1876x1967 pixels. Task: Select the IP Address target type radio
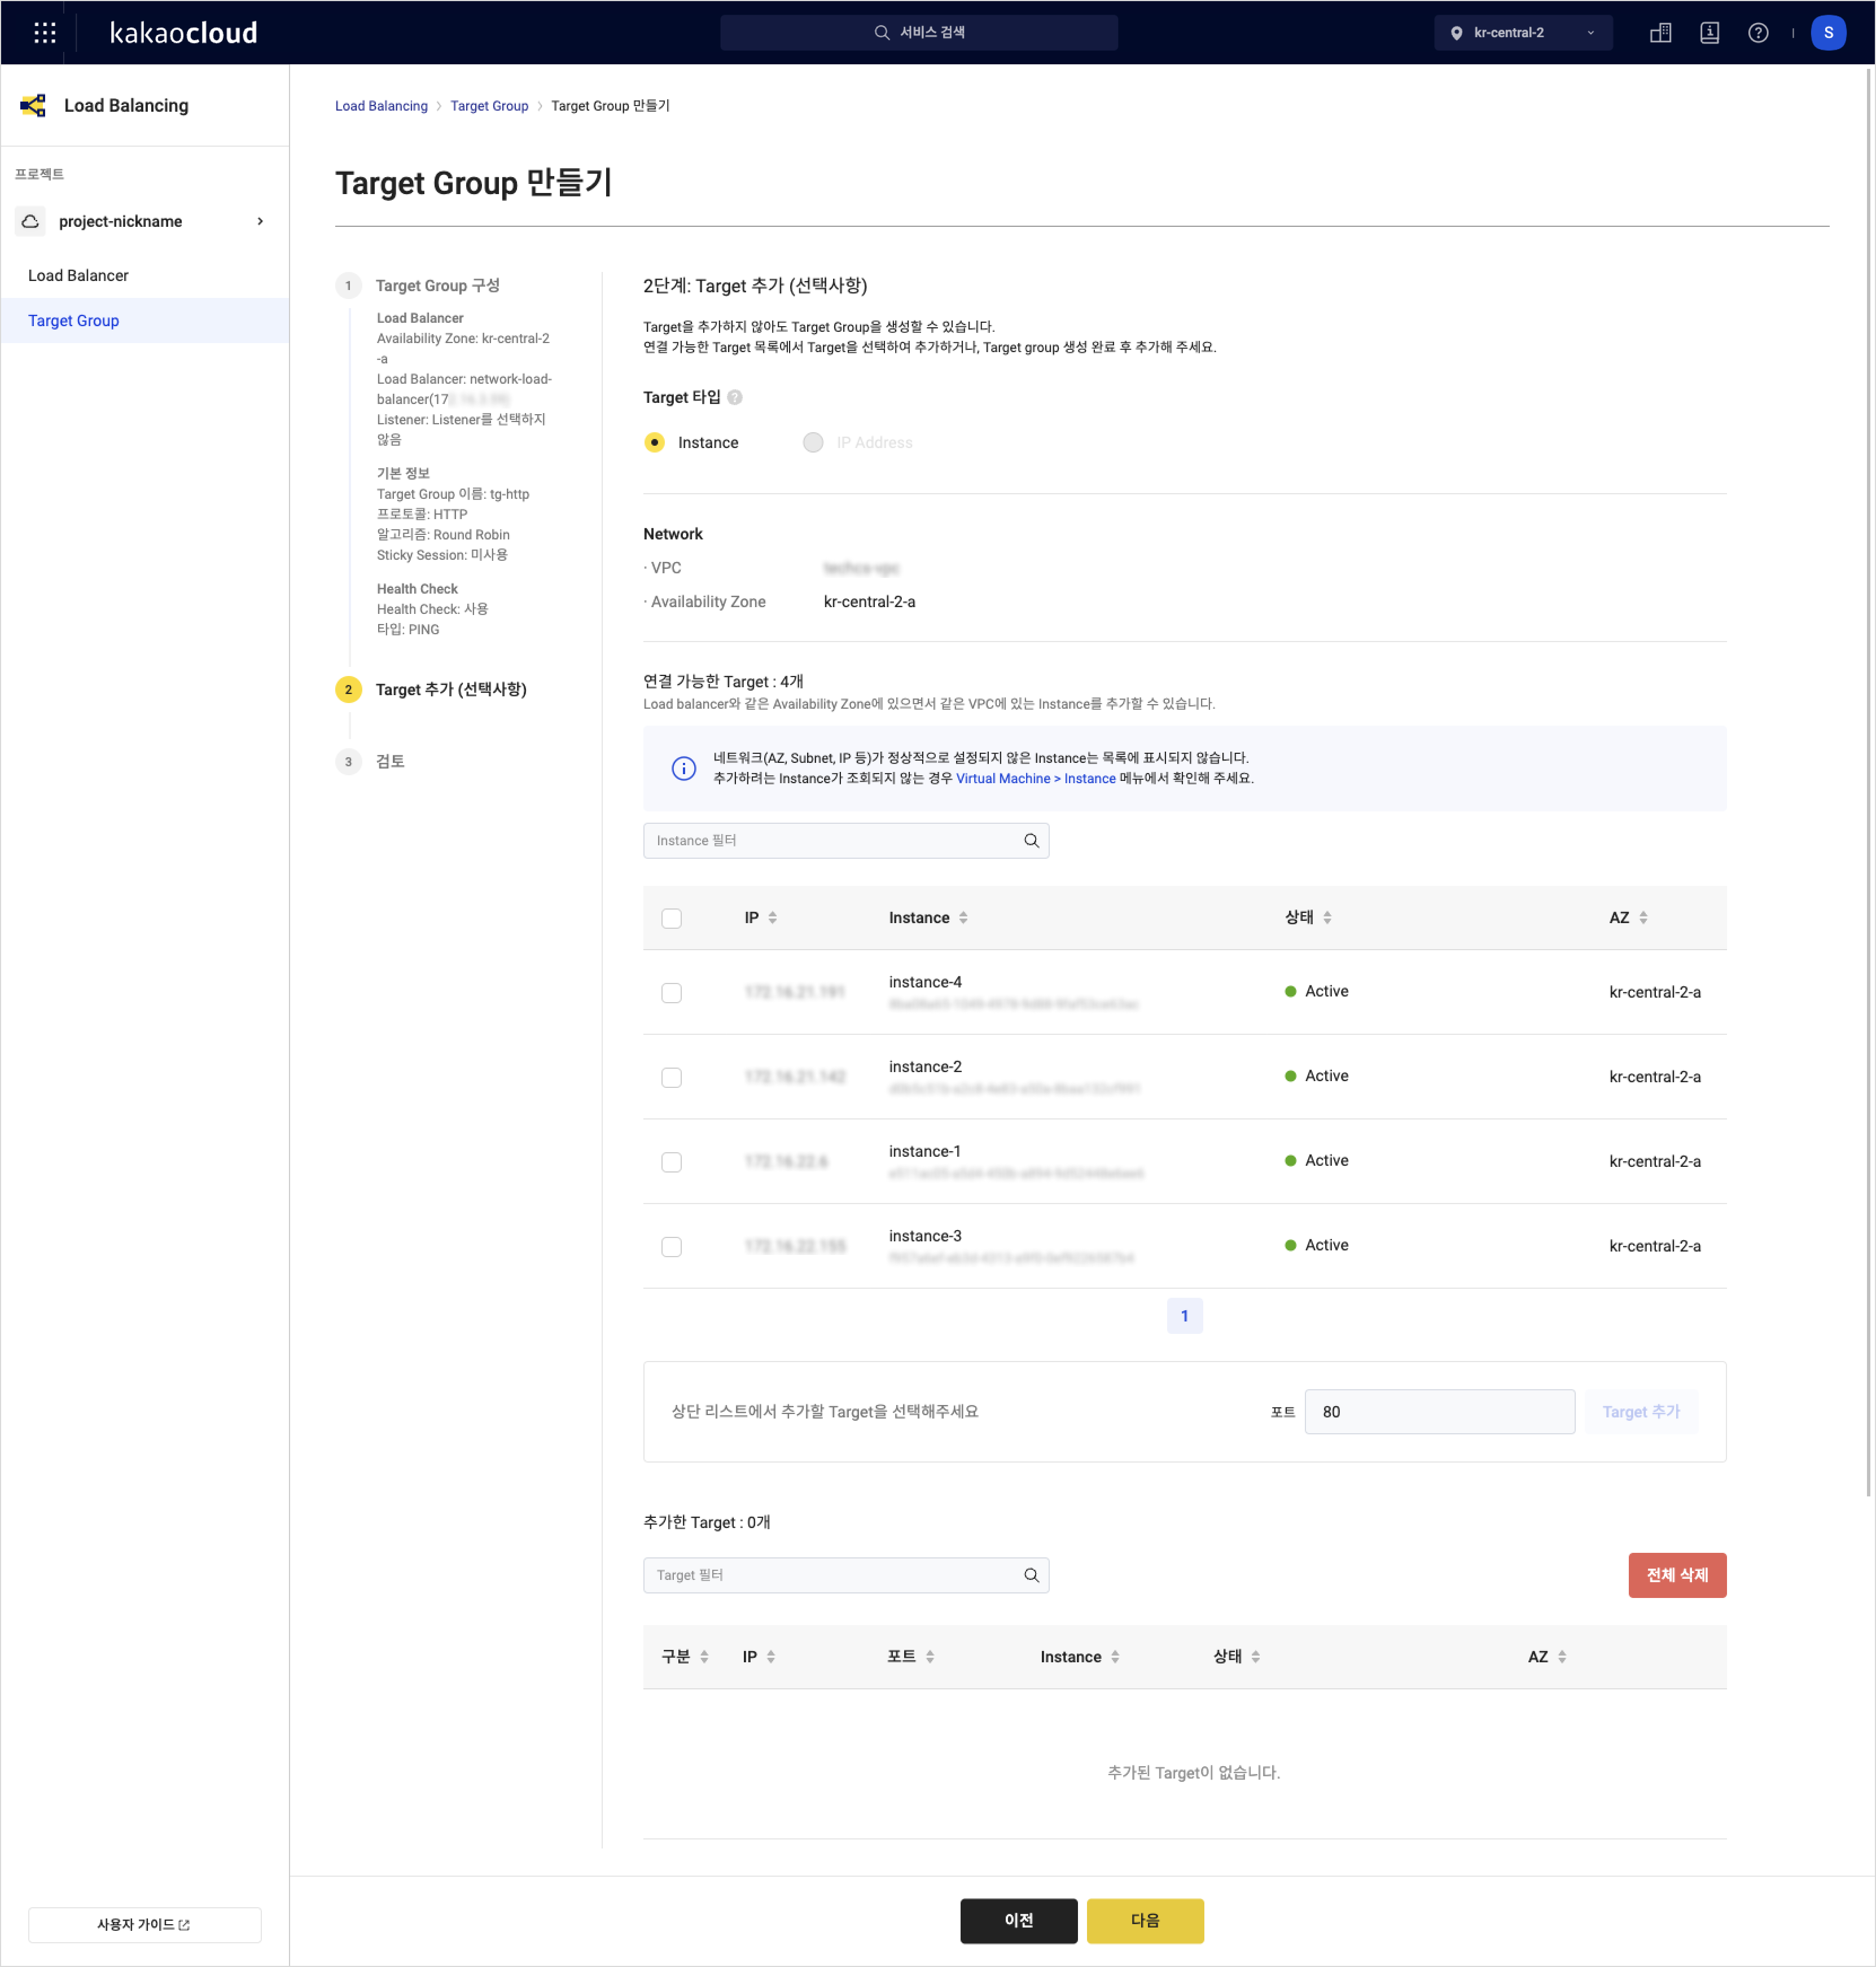point(813,443)
